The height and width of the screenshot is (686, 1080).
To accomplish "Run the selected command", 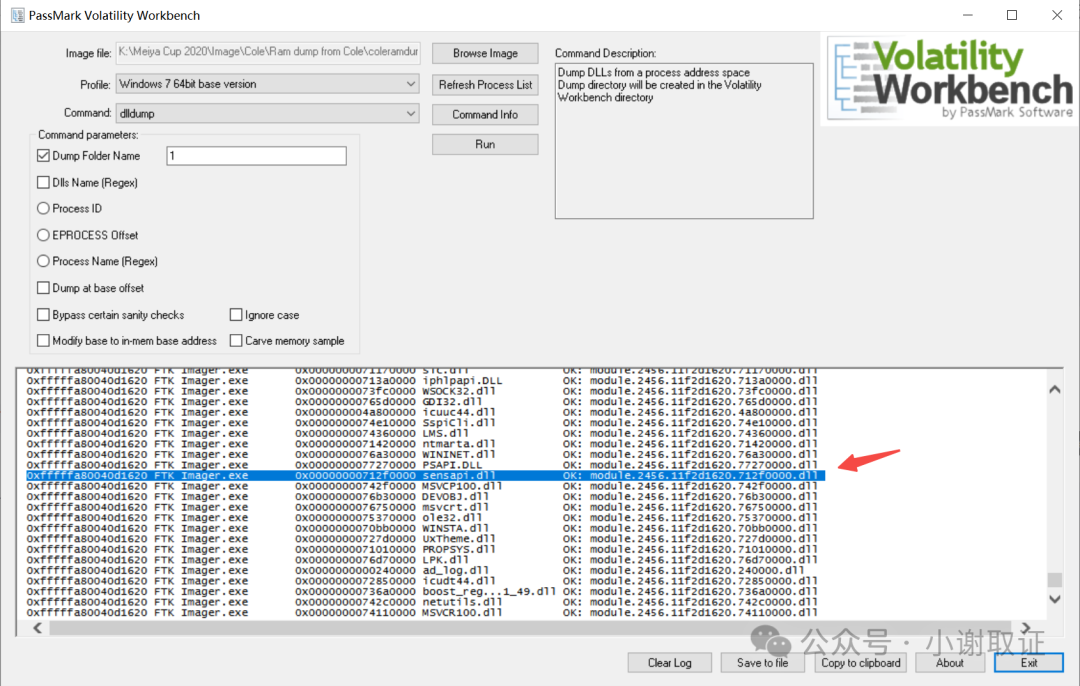I will [x=485, y=144].
